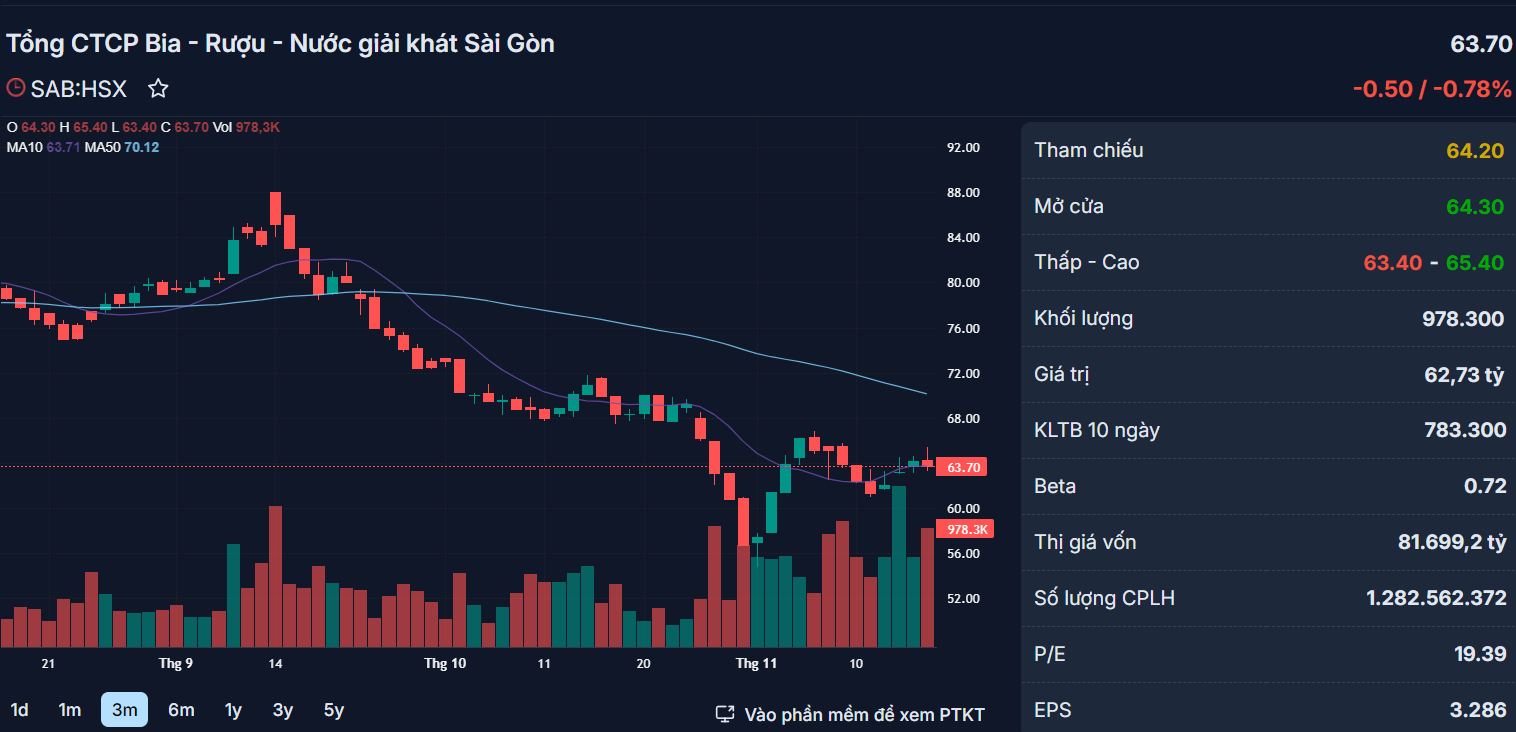Click the Thg 11 date marker
The image size is (1516, 732).
(x=756, y=663)
